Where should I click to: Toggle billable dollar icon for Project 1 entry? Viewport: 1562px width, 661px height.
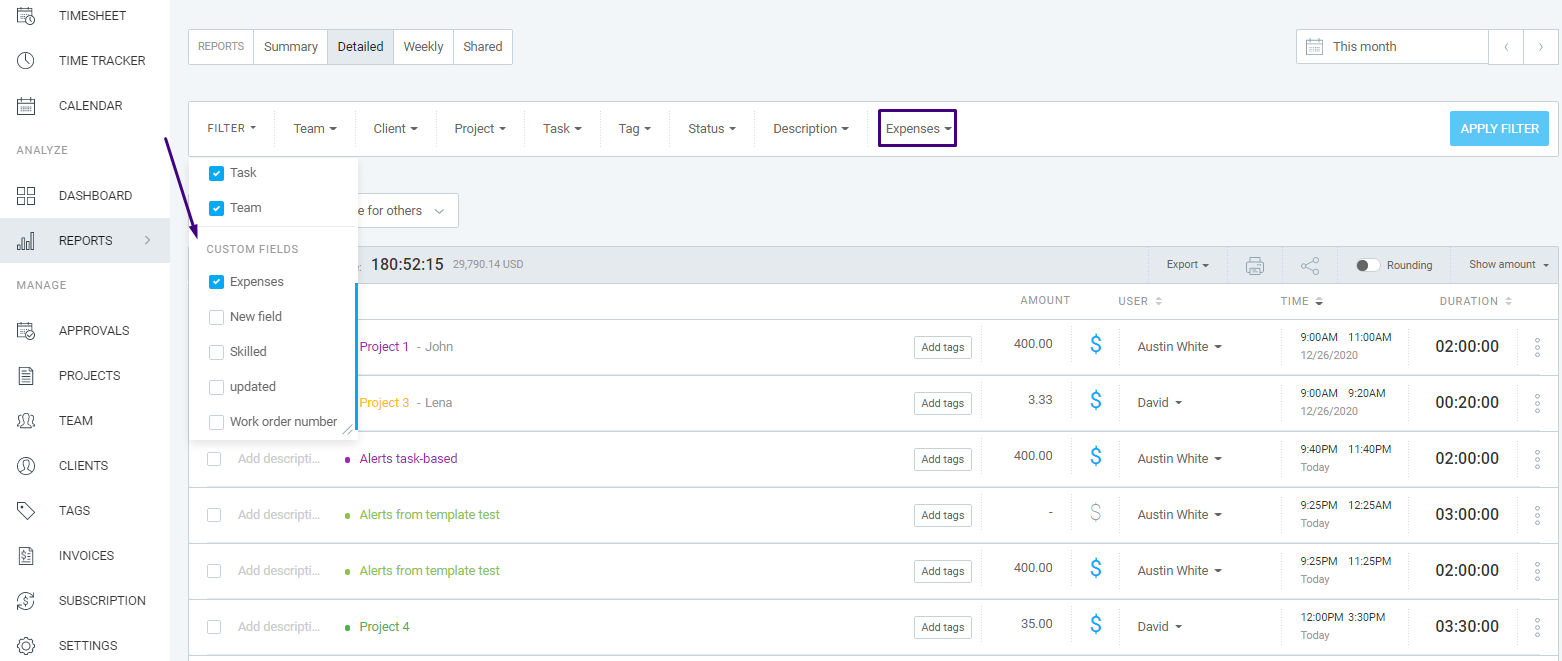[x=1095, y=346]
